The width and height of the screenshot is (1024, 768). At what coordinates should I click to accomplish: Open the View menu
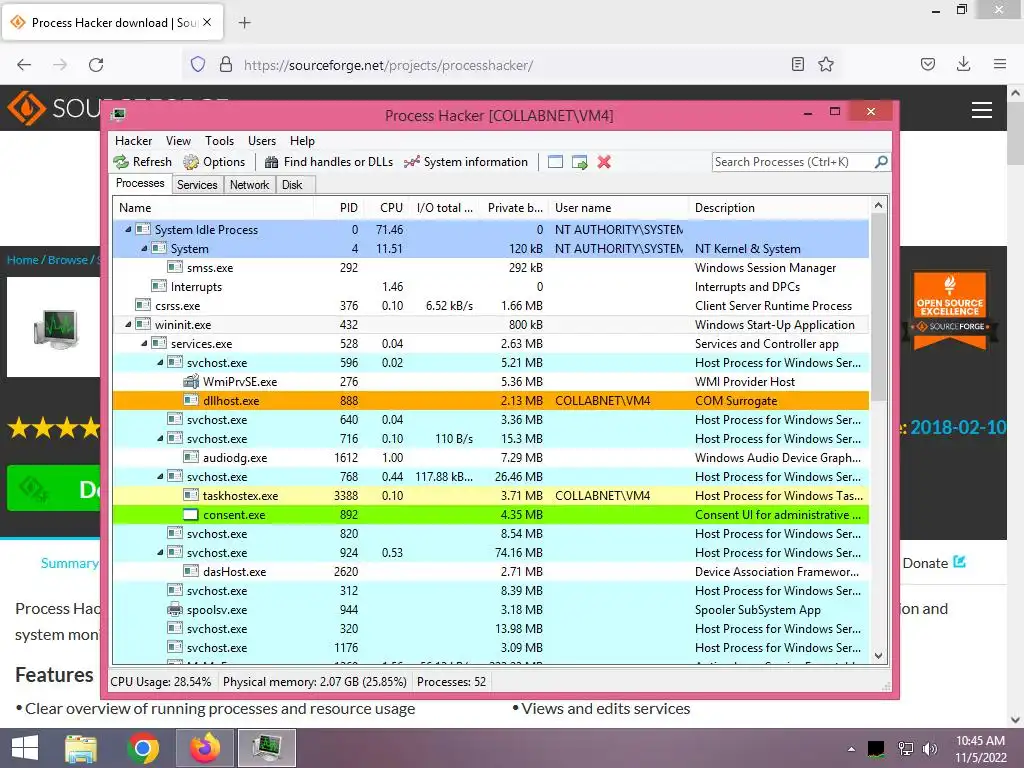(x=178, y=141)
